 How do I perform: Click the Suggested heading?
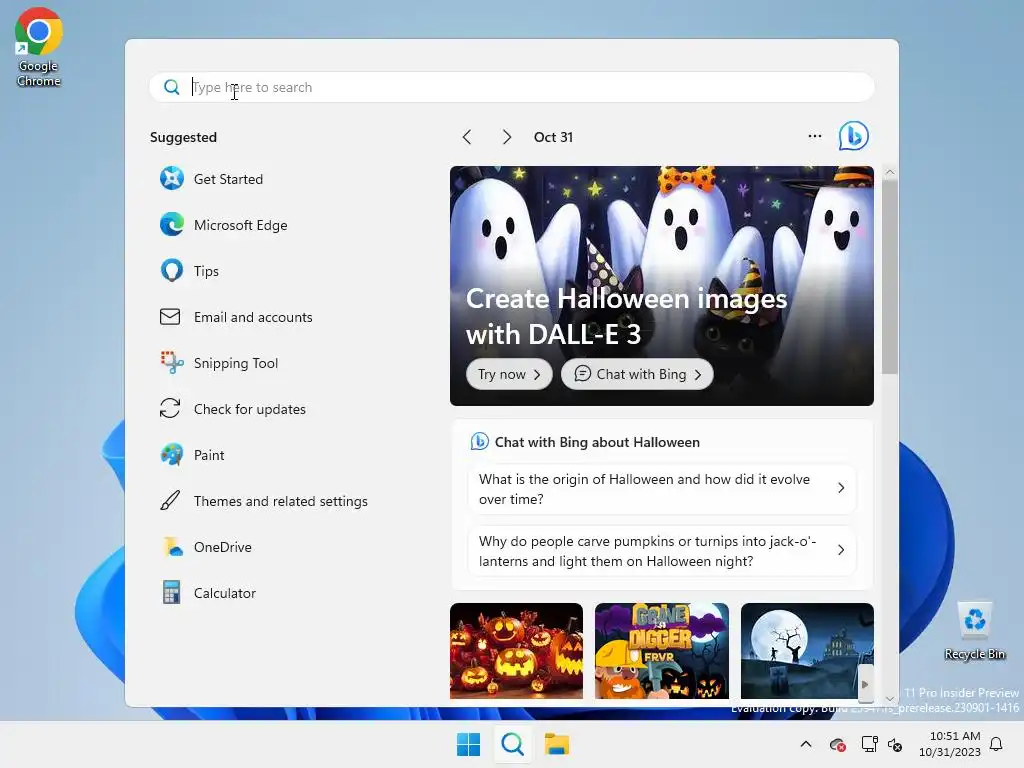pyautogui.click(x=183, y=137)
